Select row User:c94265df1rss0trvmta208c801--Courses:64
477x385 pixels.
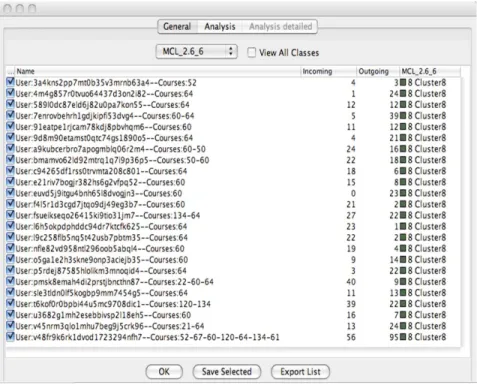[233, 171]
